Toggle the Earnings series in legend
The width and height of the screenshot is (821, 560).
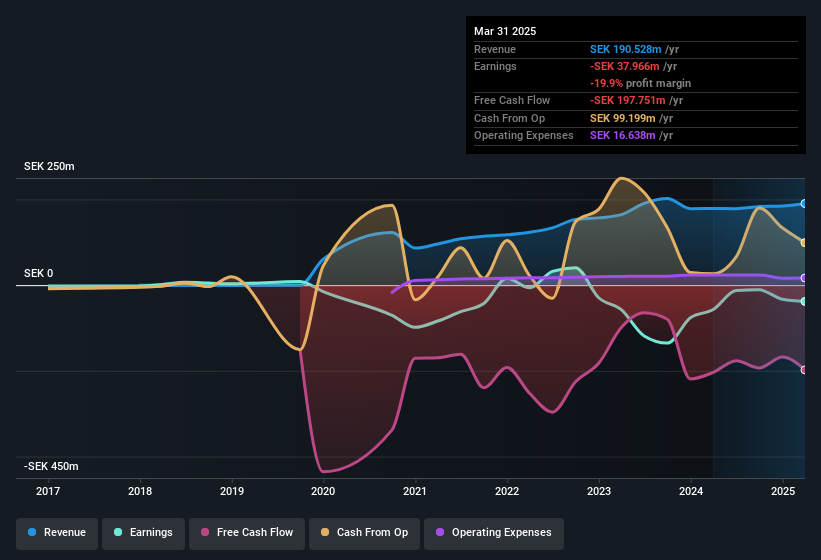pos(143,533)
